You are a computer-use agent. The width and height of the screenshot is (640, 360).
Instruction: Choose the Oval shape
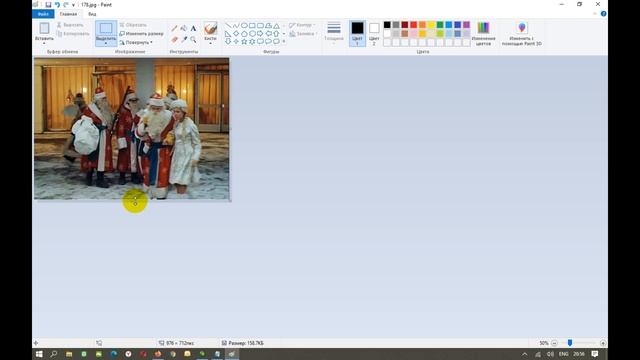tap(244, 26)
